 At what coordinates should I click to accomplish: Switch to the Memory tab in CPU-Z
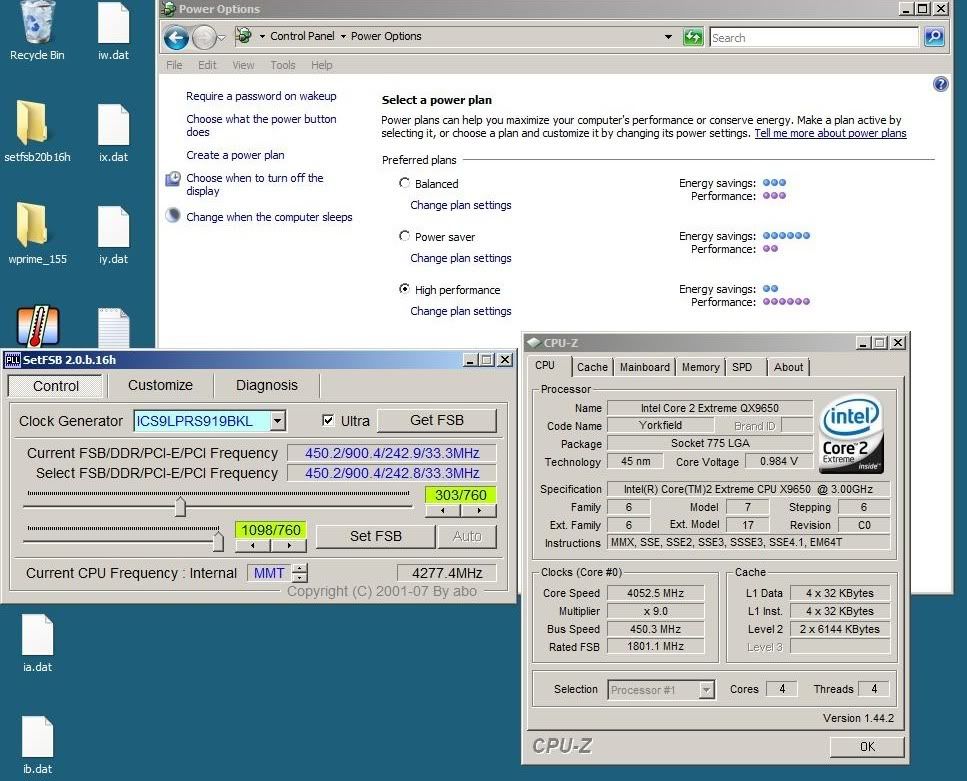point(701,367)
